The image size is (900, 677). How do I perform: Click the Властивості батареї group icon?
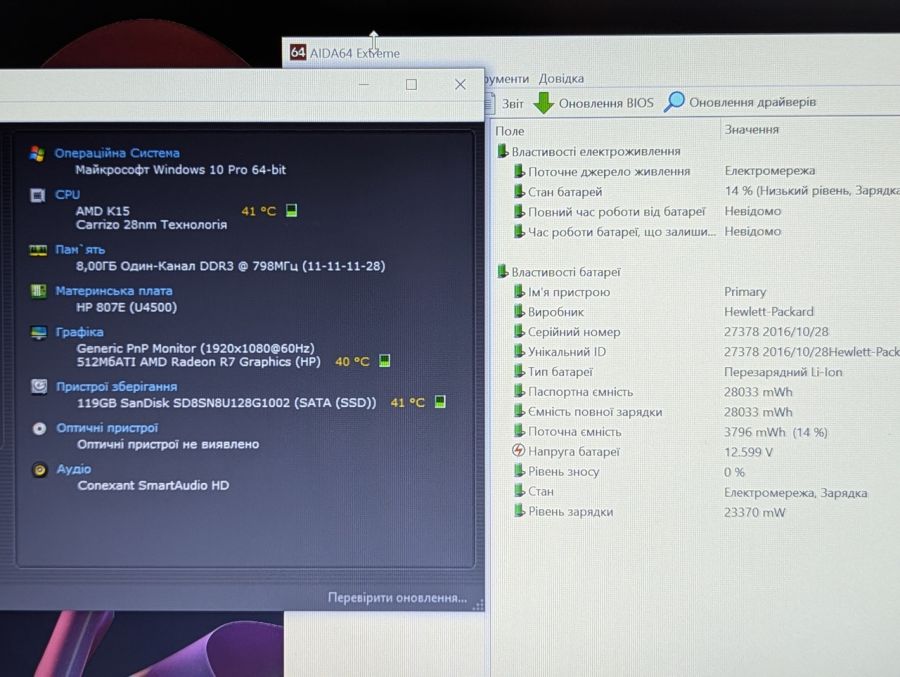pyautogui.click(x=502, y=271)
